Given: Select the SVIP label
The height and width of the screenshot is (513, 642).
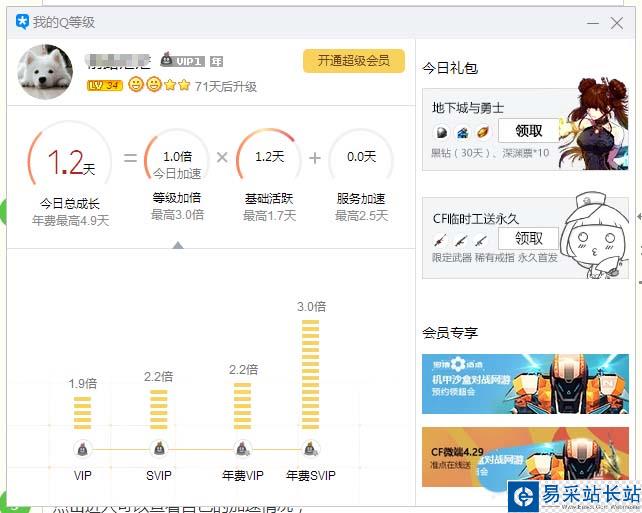Looking at the screenshot, I should tap(159, 476).
